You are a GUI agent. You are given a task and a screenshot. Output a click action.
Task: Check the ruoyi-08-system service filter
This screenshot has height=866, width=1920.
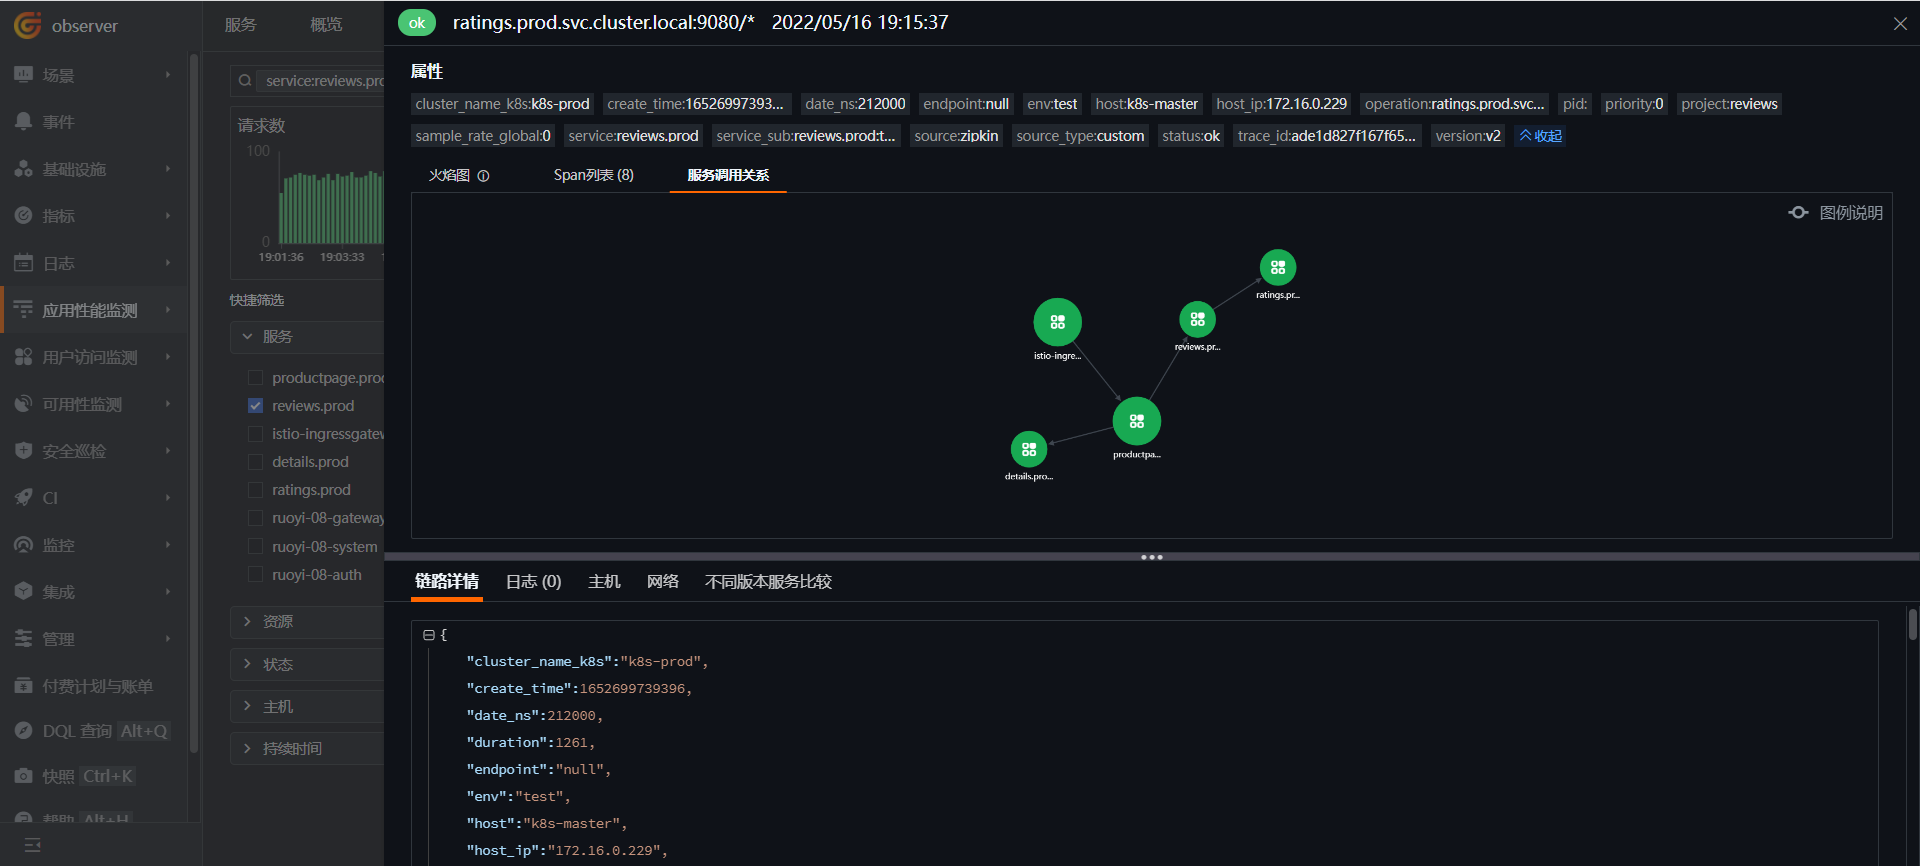(255, 547)
